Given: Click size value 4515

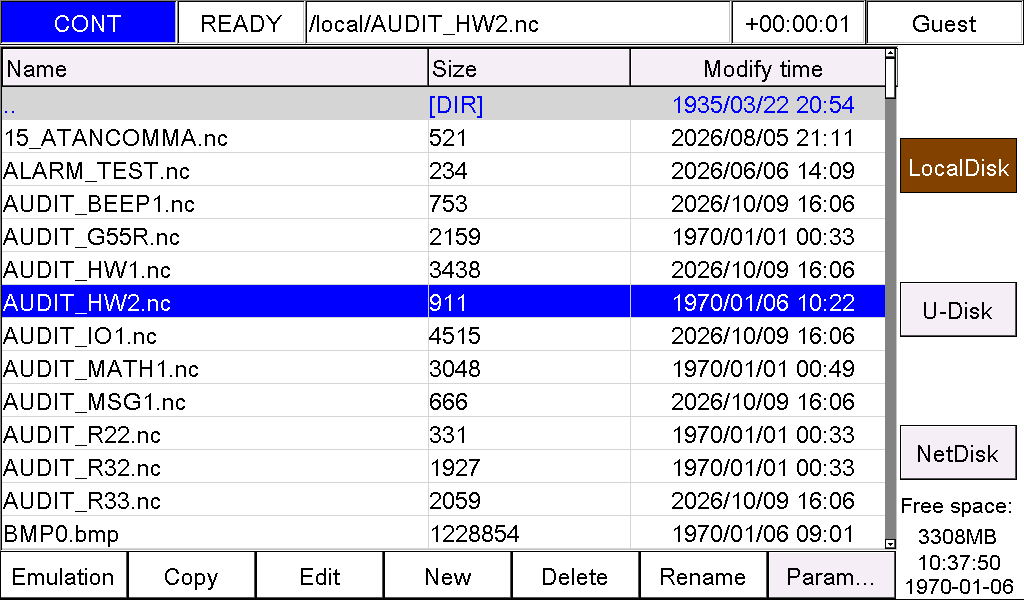Looking at the screenshot, I should (x=455, y=336).
